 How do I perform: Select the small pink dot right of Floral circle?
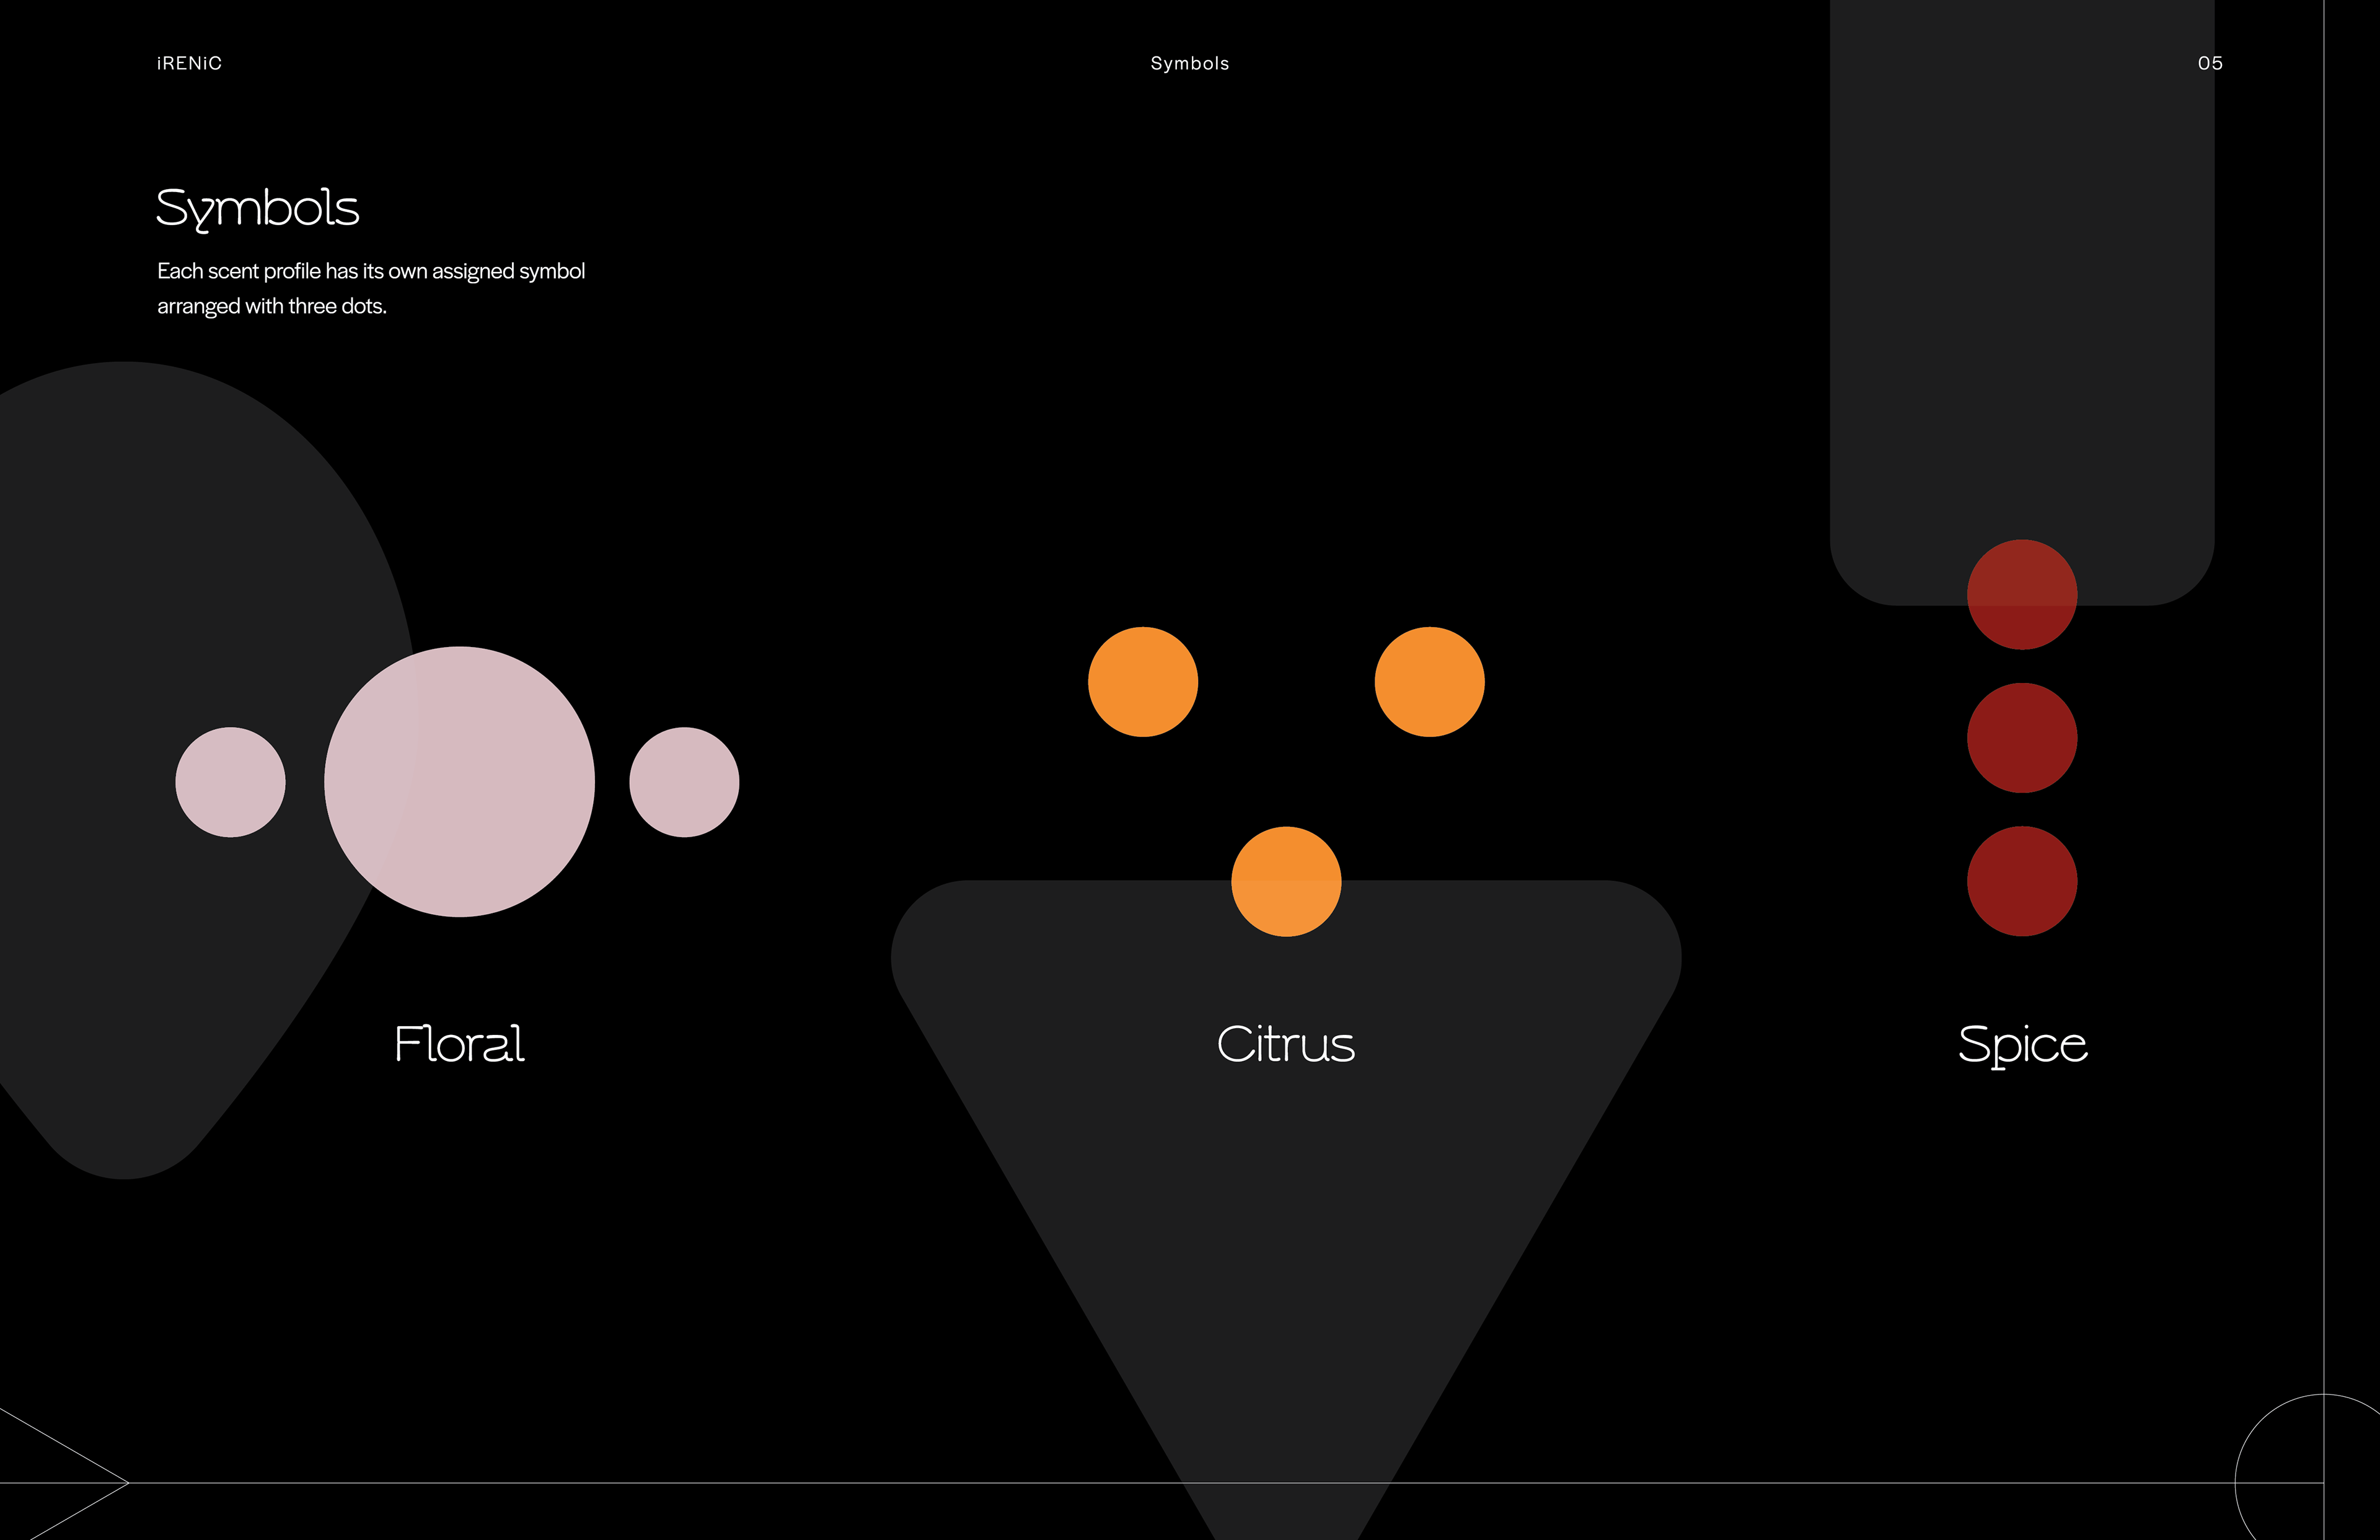click(x=684, y=782)
